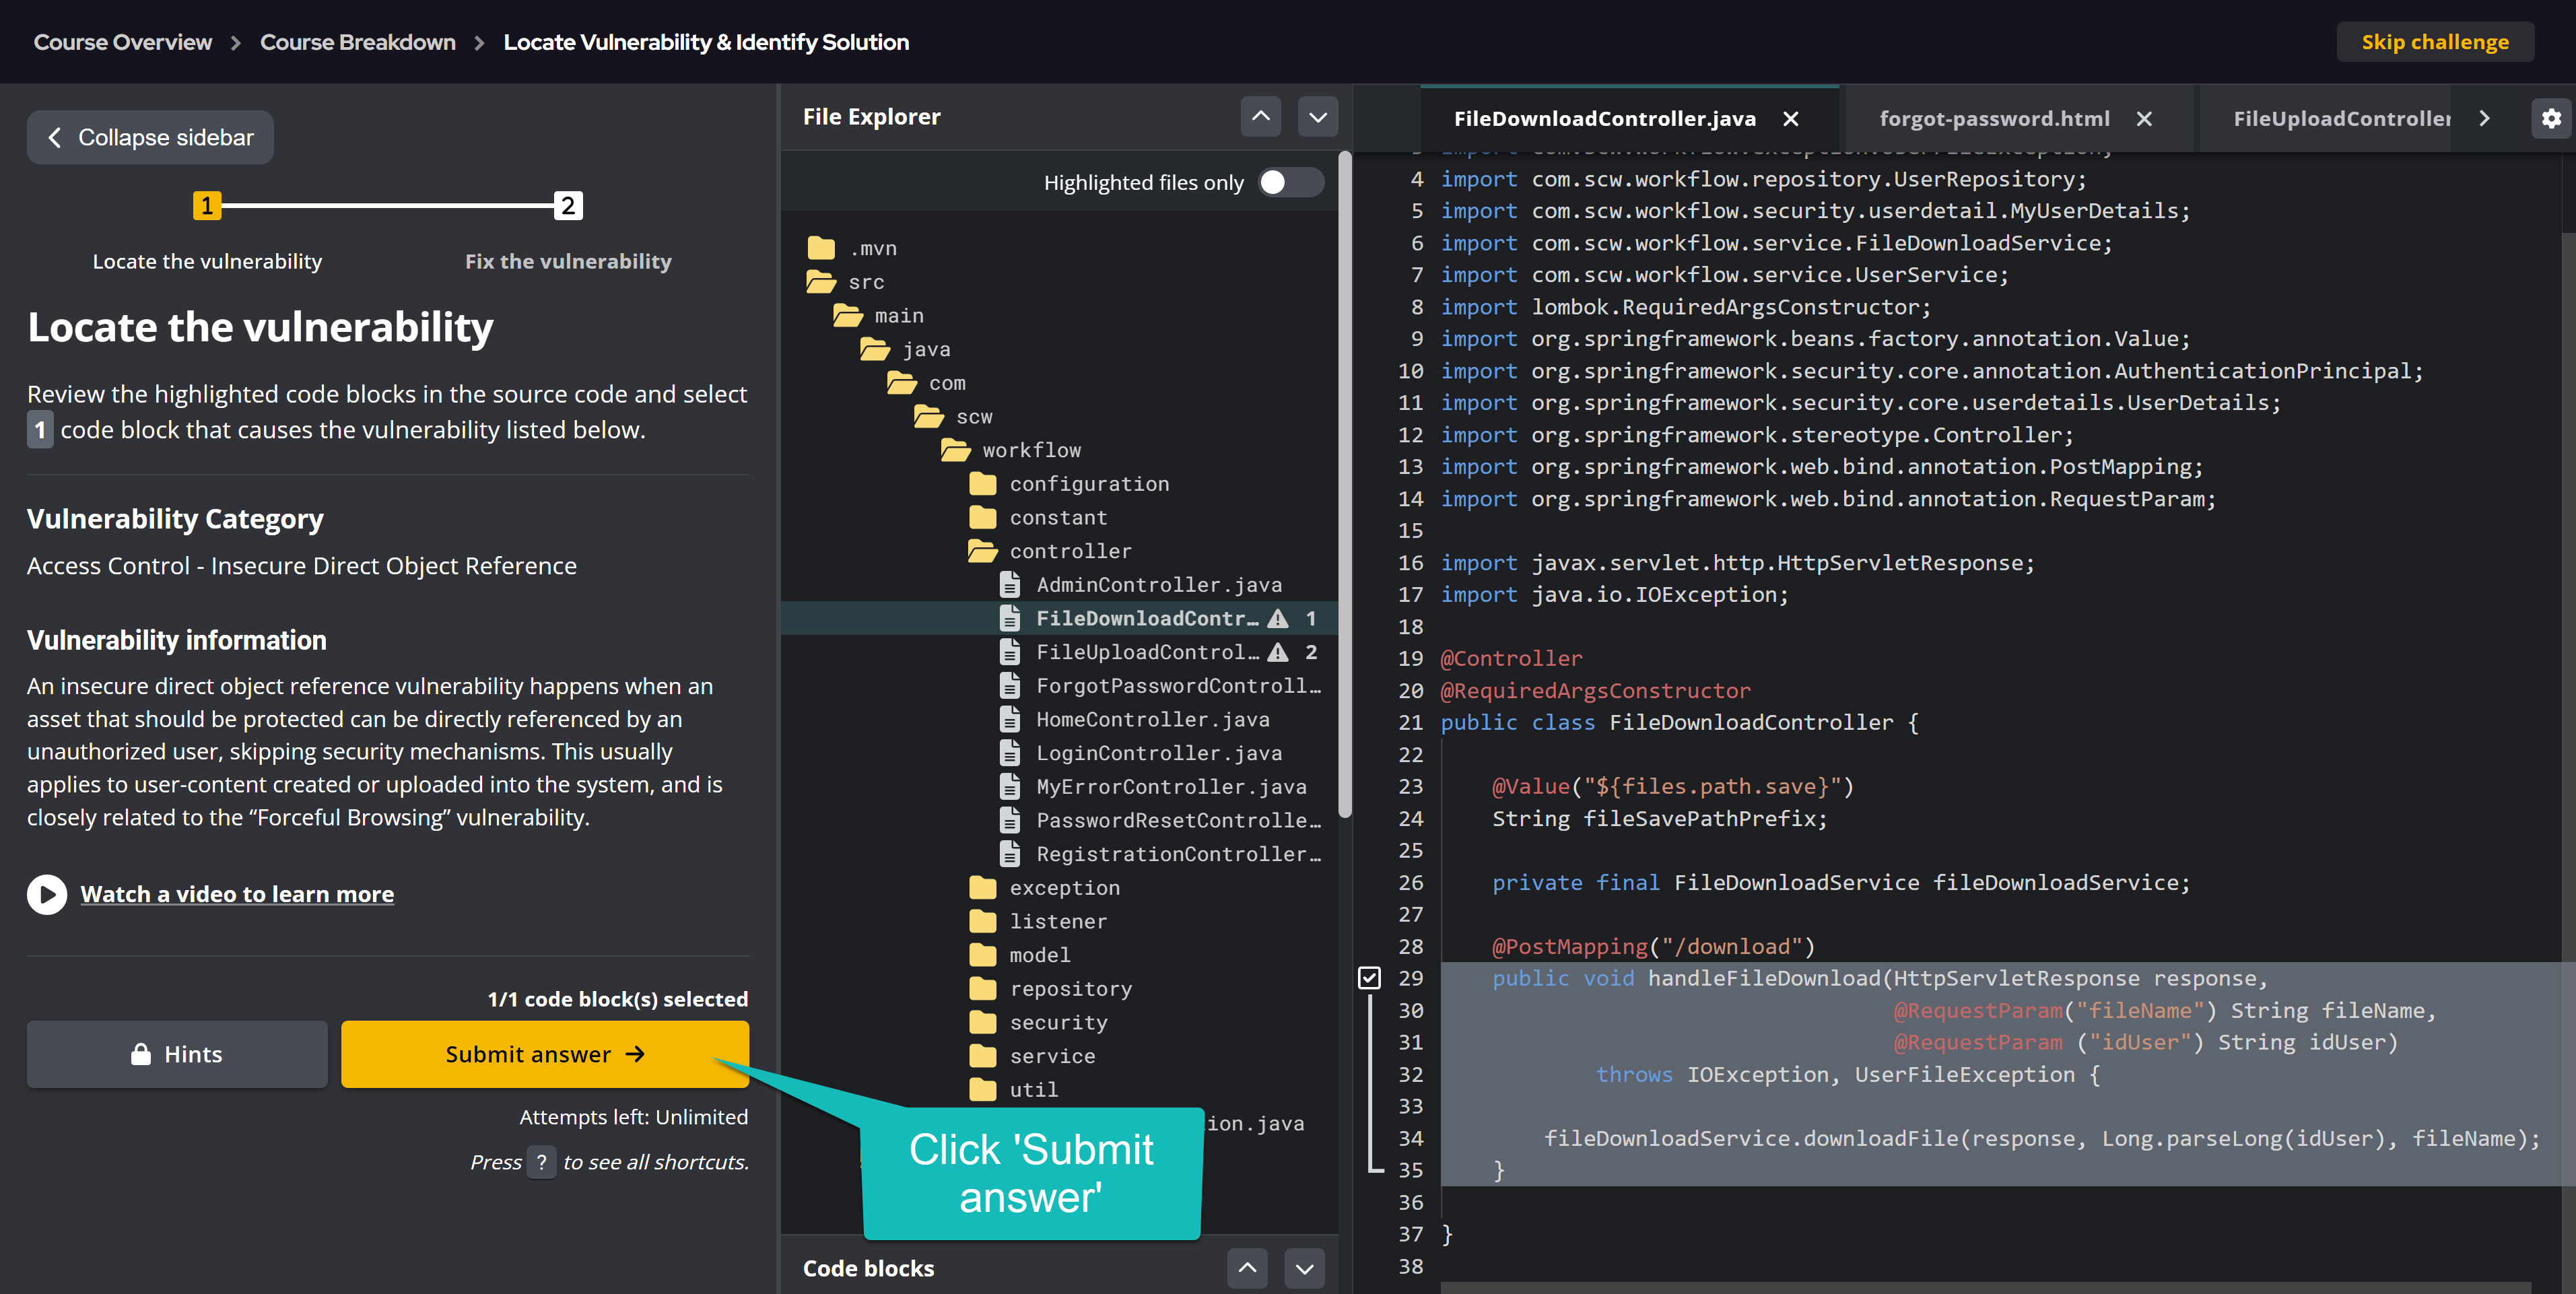Collapse File Explorer with up chevron
The image size is (2576, 1294).
coord(1261,117)
